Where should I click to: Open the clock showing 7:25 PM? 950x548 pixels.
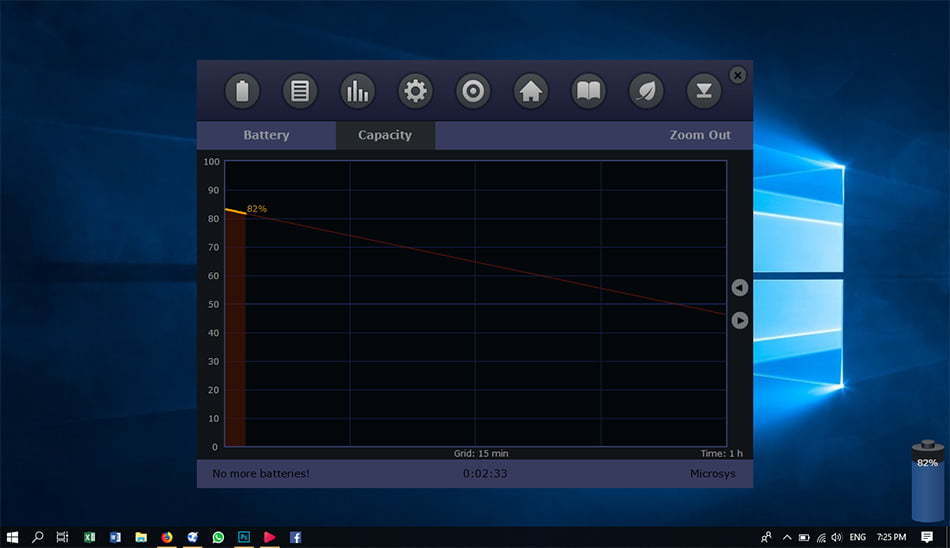(891, 537)
